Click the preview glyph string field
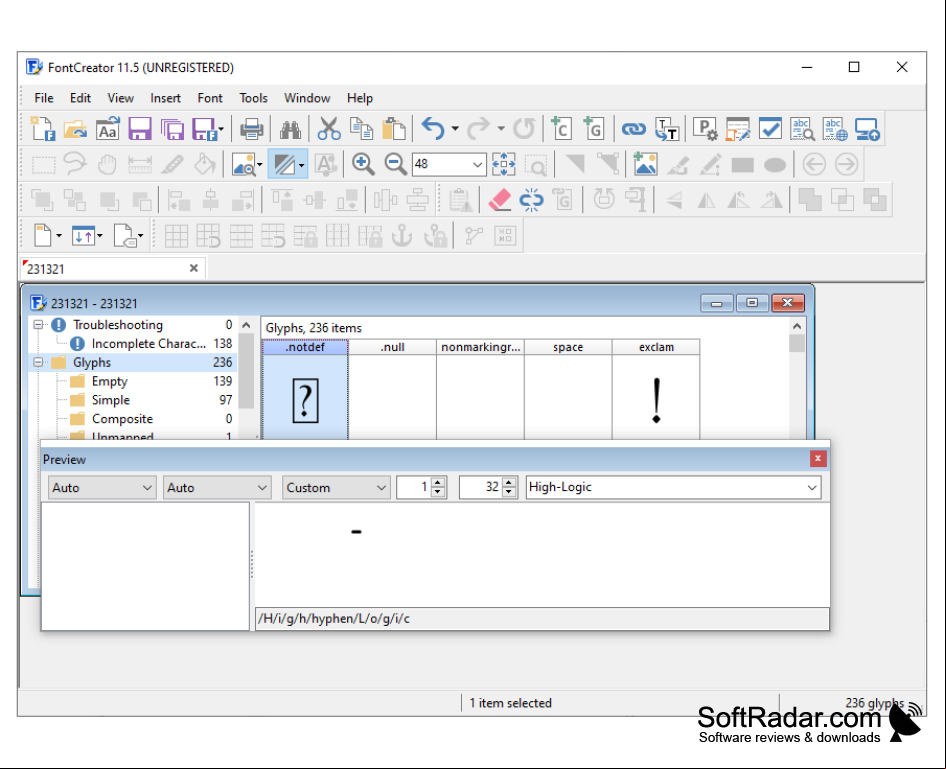946x769 pixels. (542, 619)
